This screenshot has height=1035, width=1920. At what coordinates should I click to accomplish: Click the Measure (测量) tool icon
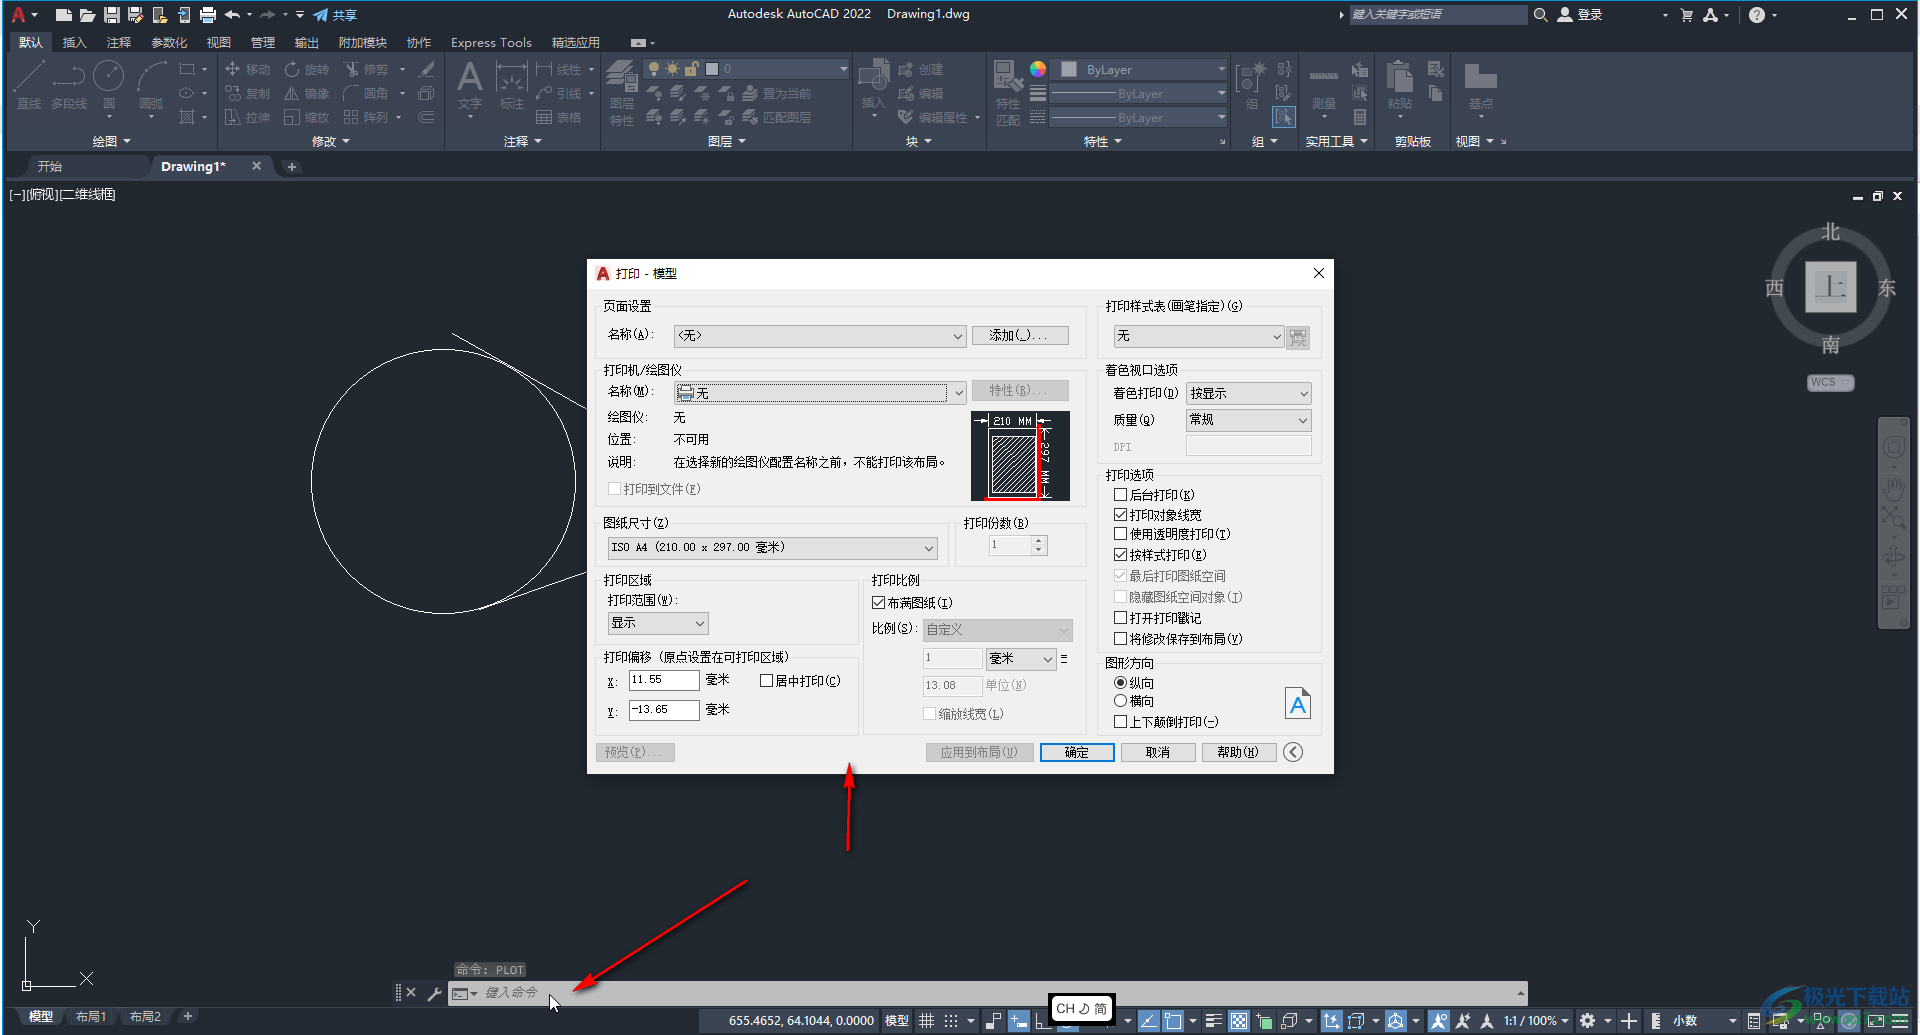tap(1324, 85)
